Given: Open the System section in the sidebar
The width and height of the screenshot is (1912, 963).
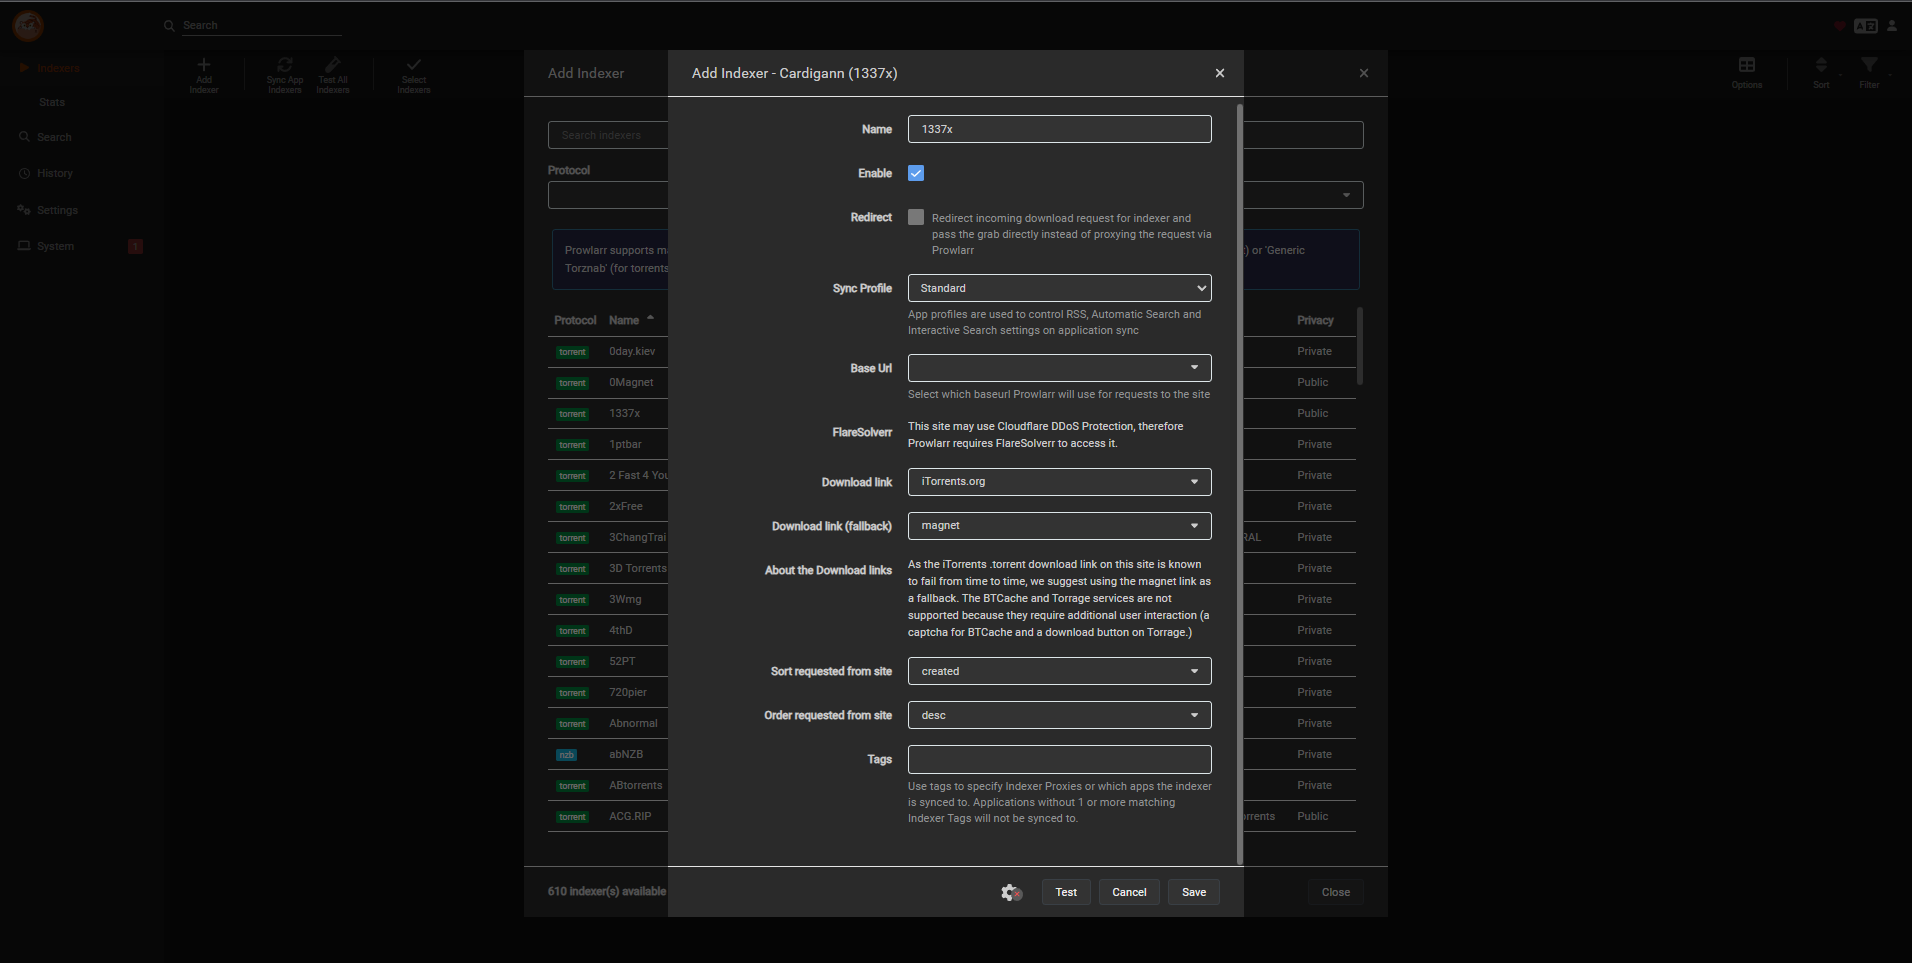Looking at the screenshot, I should (55, 245).
